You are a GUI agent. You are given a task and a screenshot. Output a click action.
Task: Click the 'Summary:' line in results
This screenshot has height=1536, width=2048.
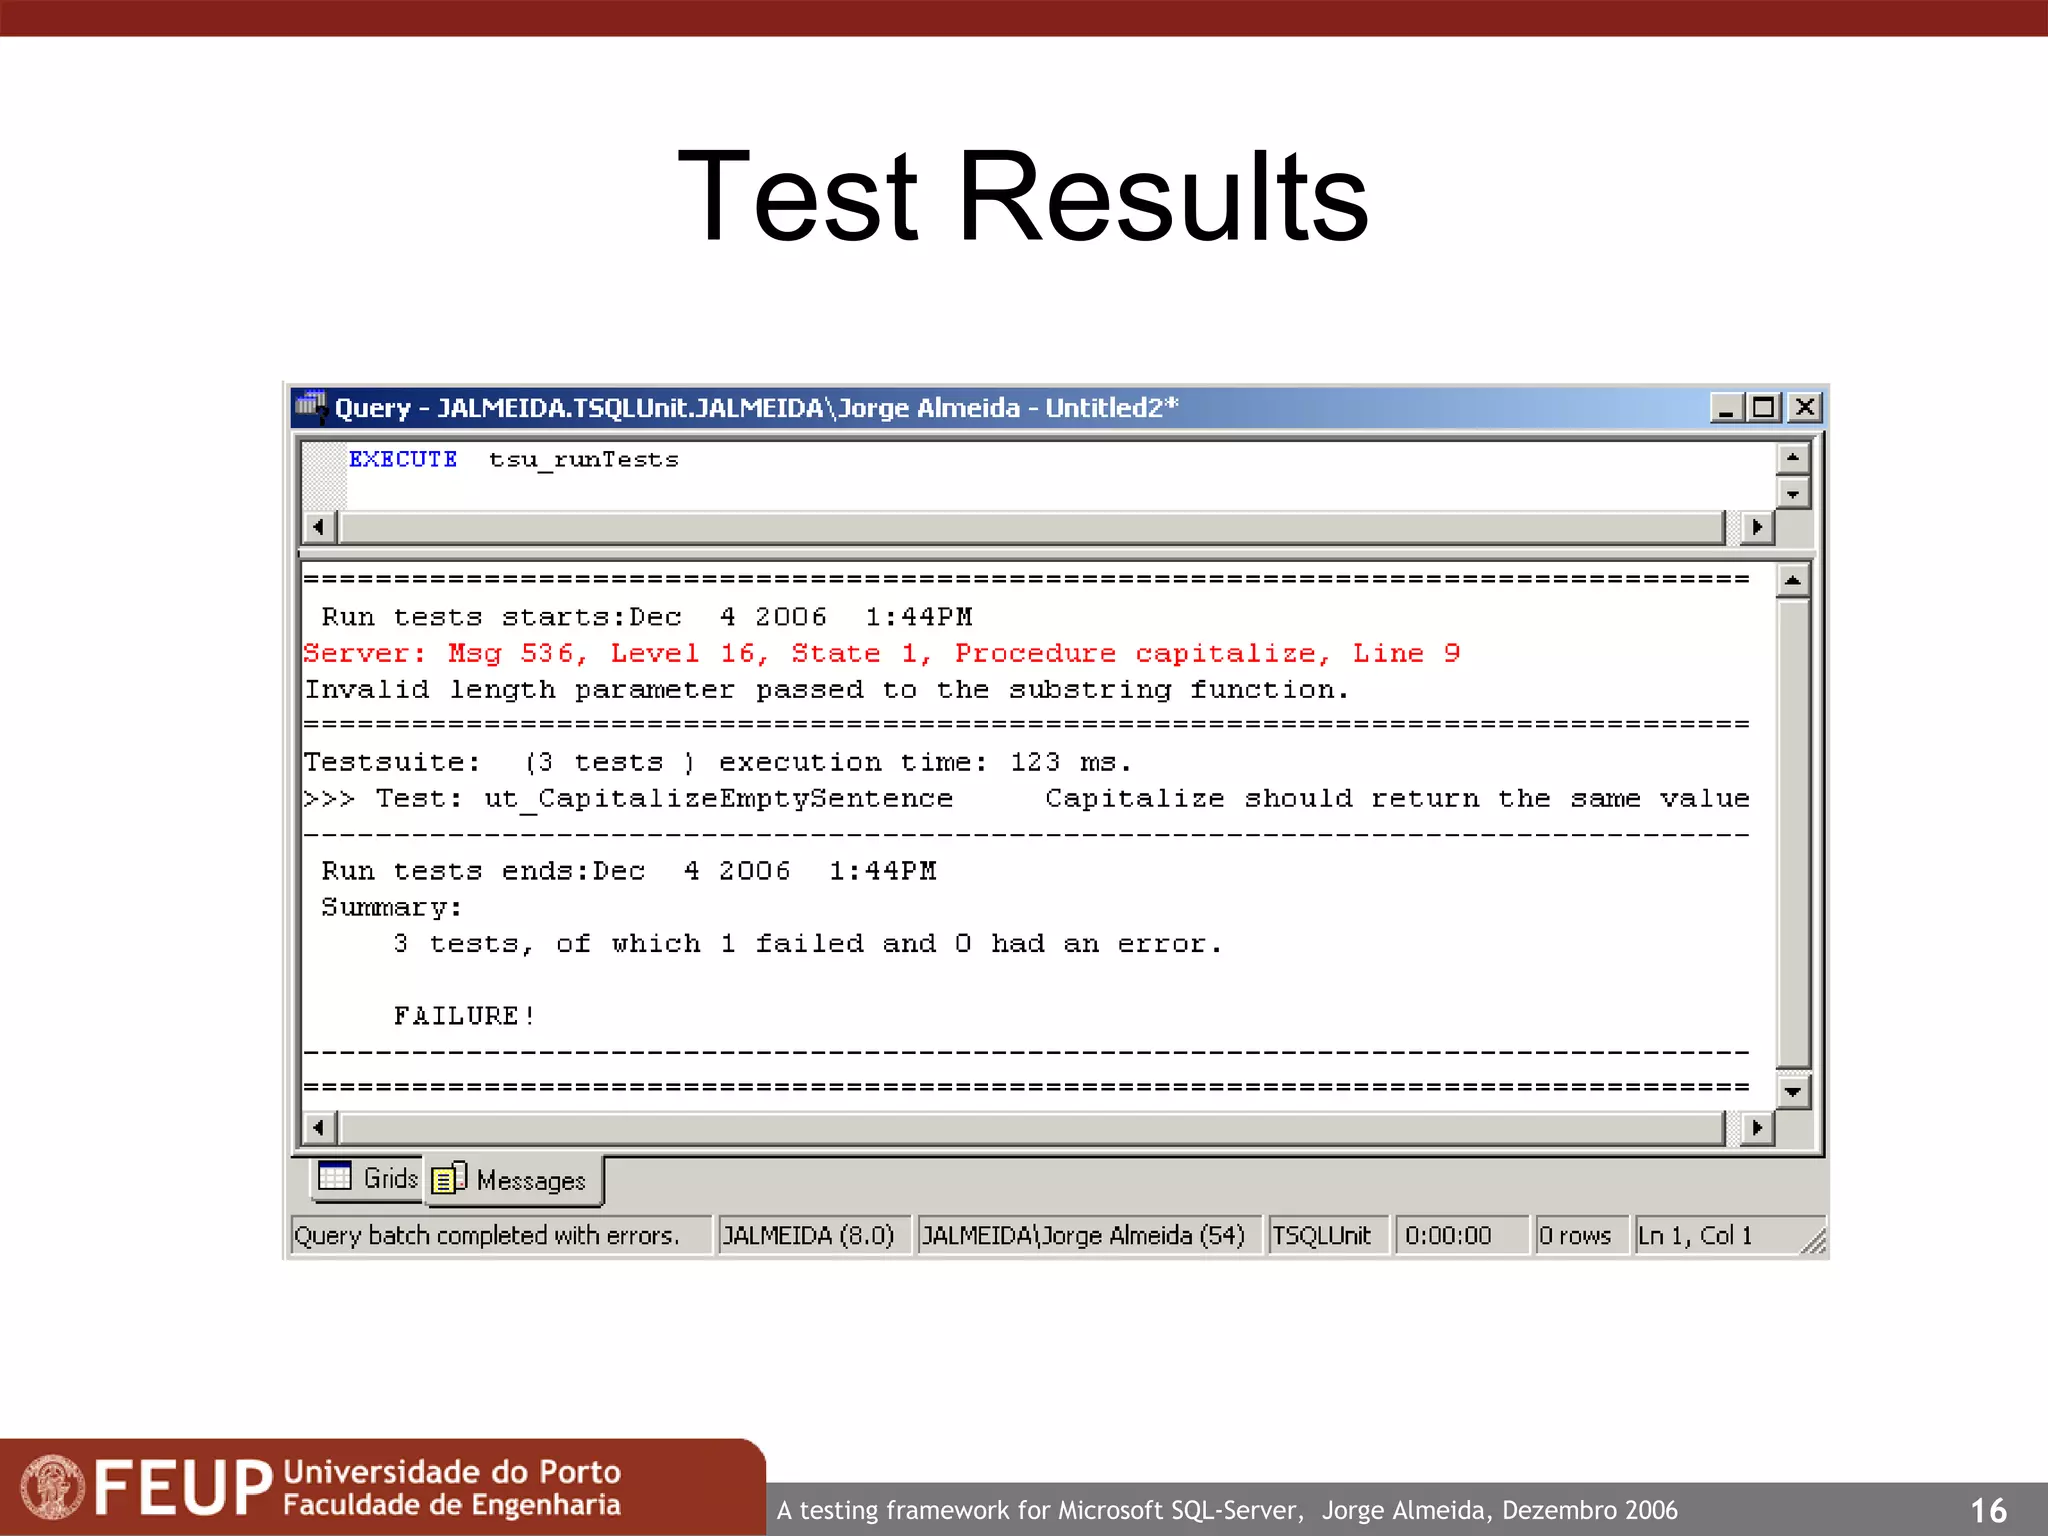tap(391, 908)
